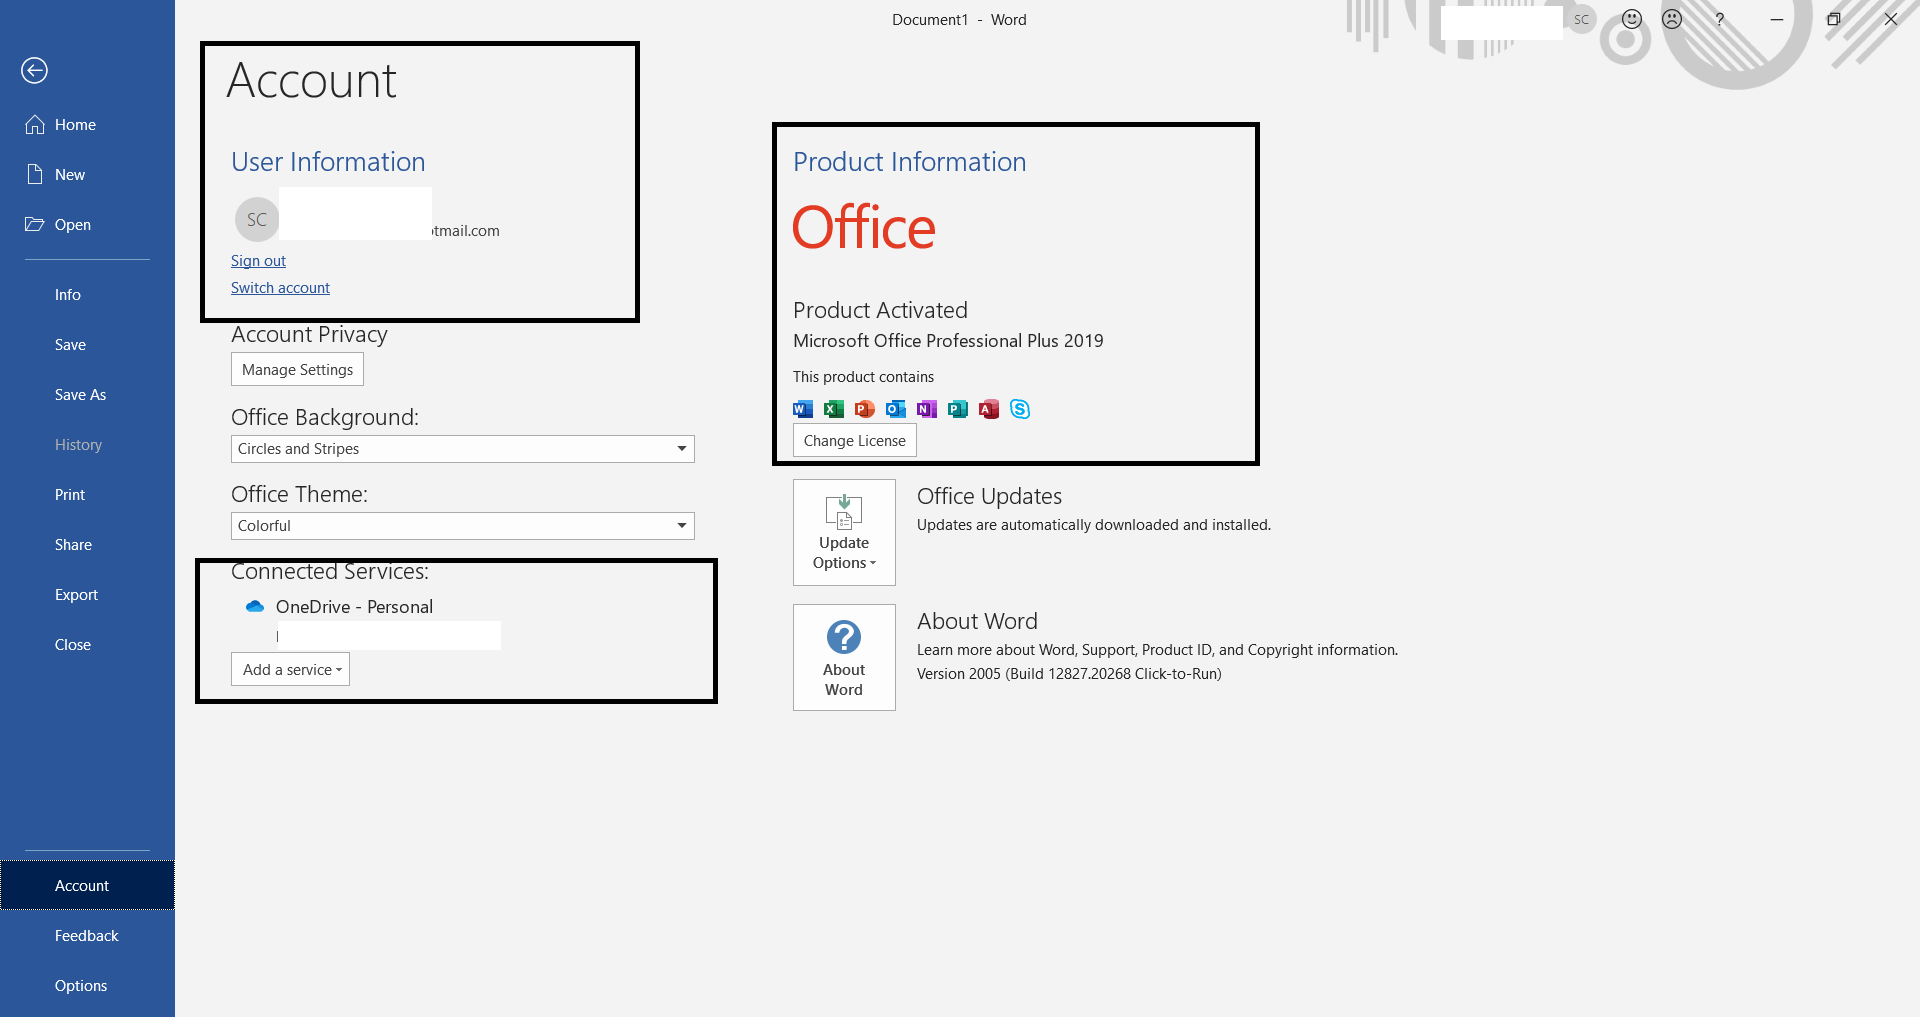
Task: Open the Office Theme dropdown
Action: pos(463,526)
